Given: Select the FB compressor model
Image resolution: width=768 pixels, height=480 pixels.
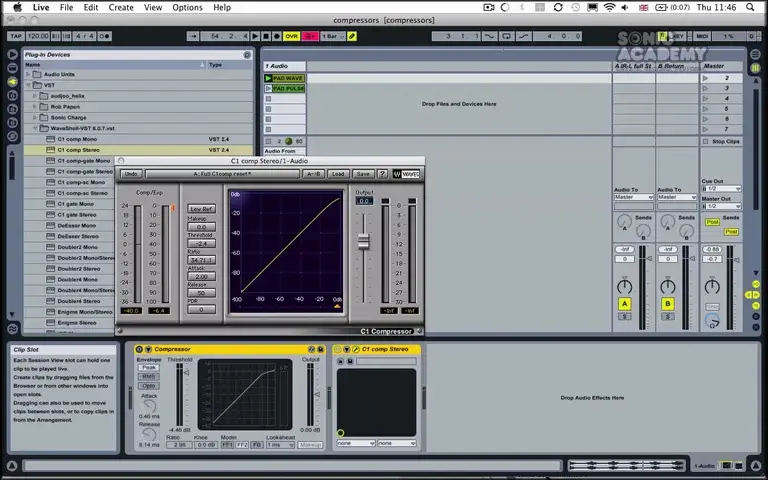Looking at the screenshot, I should point(257,445).
